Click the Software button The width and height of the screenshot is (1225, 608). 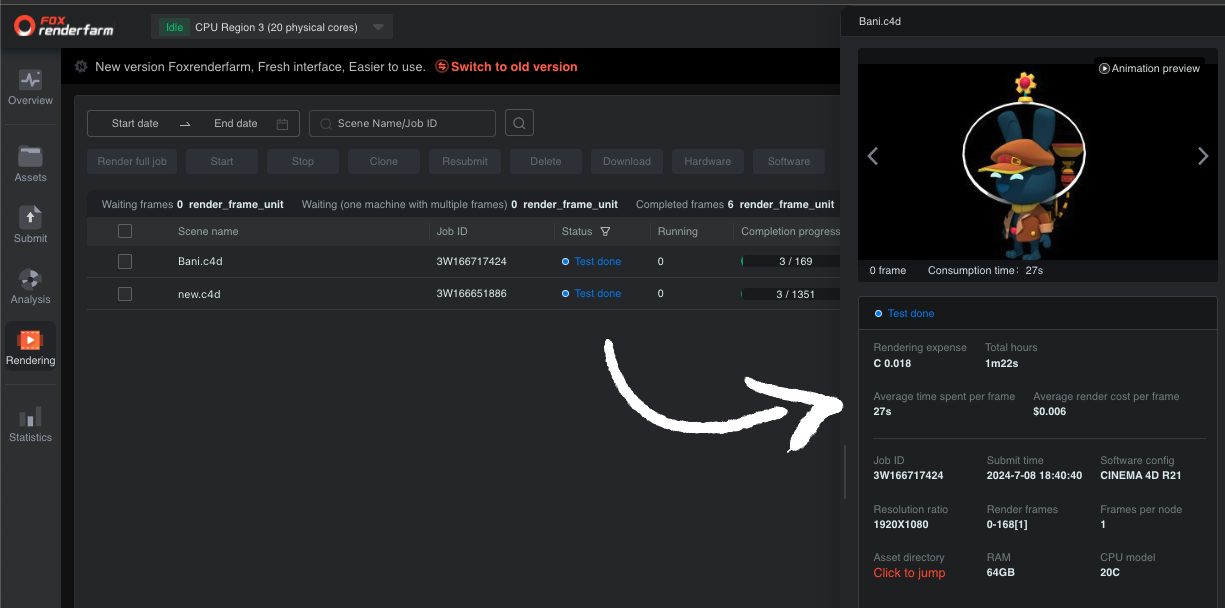tap(789, 161)
